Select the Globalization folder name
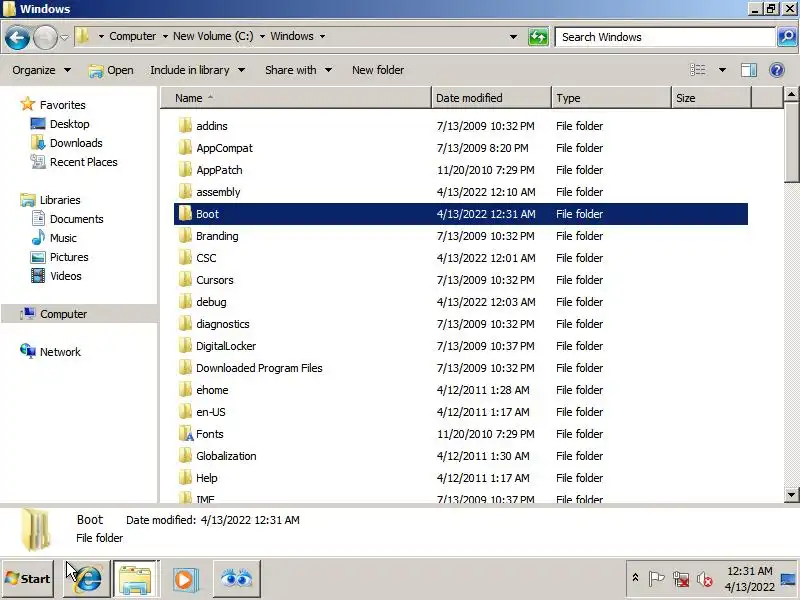 pos(226,456)
